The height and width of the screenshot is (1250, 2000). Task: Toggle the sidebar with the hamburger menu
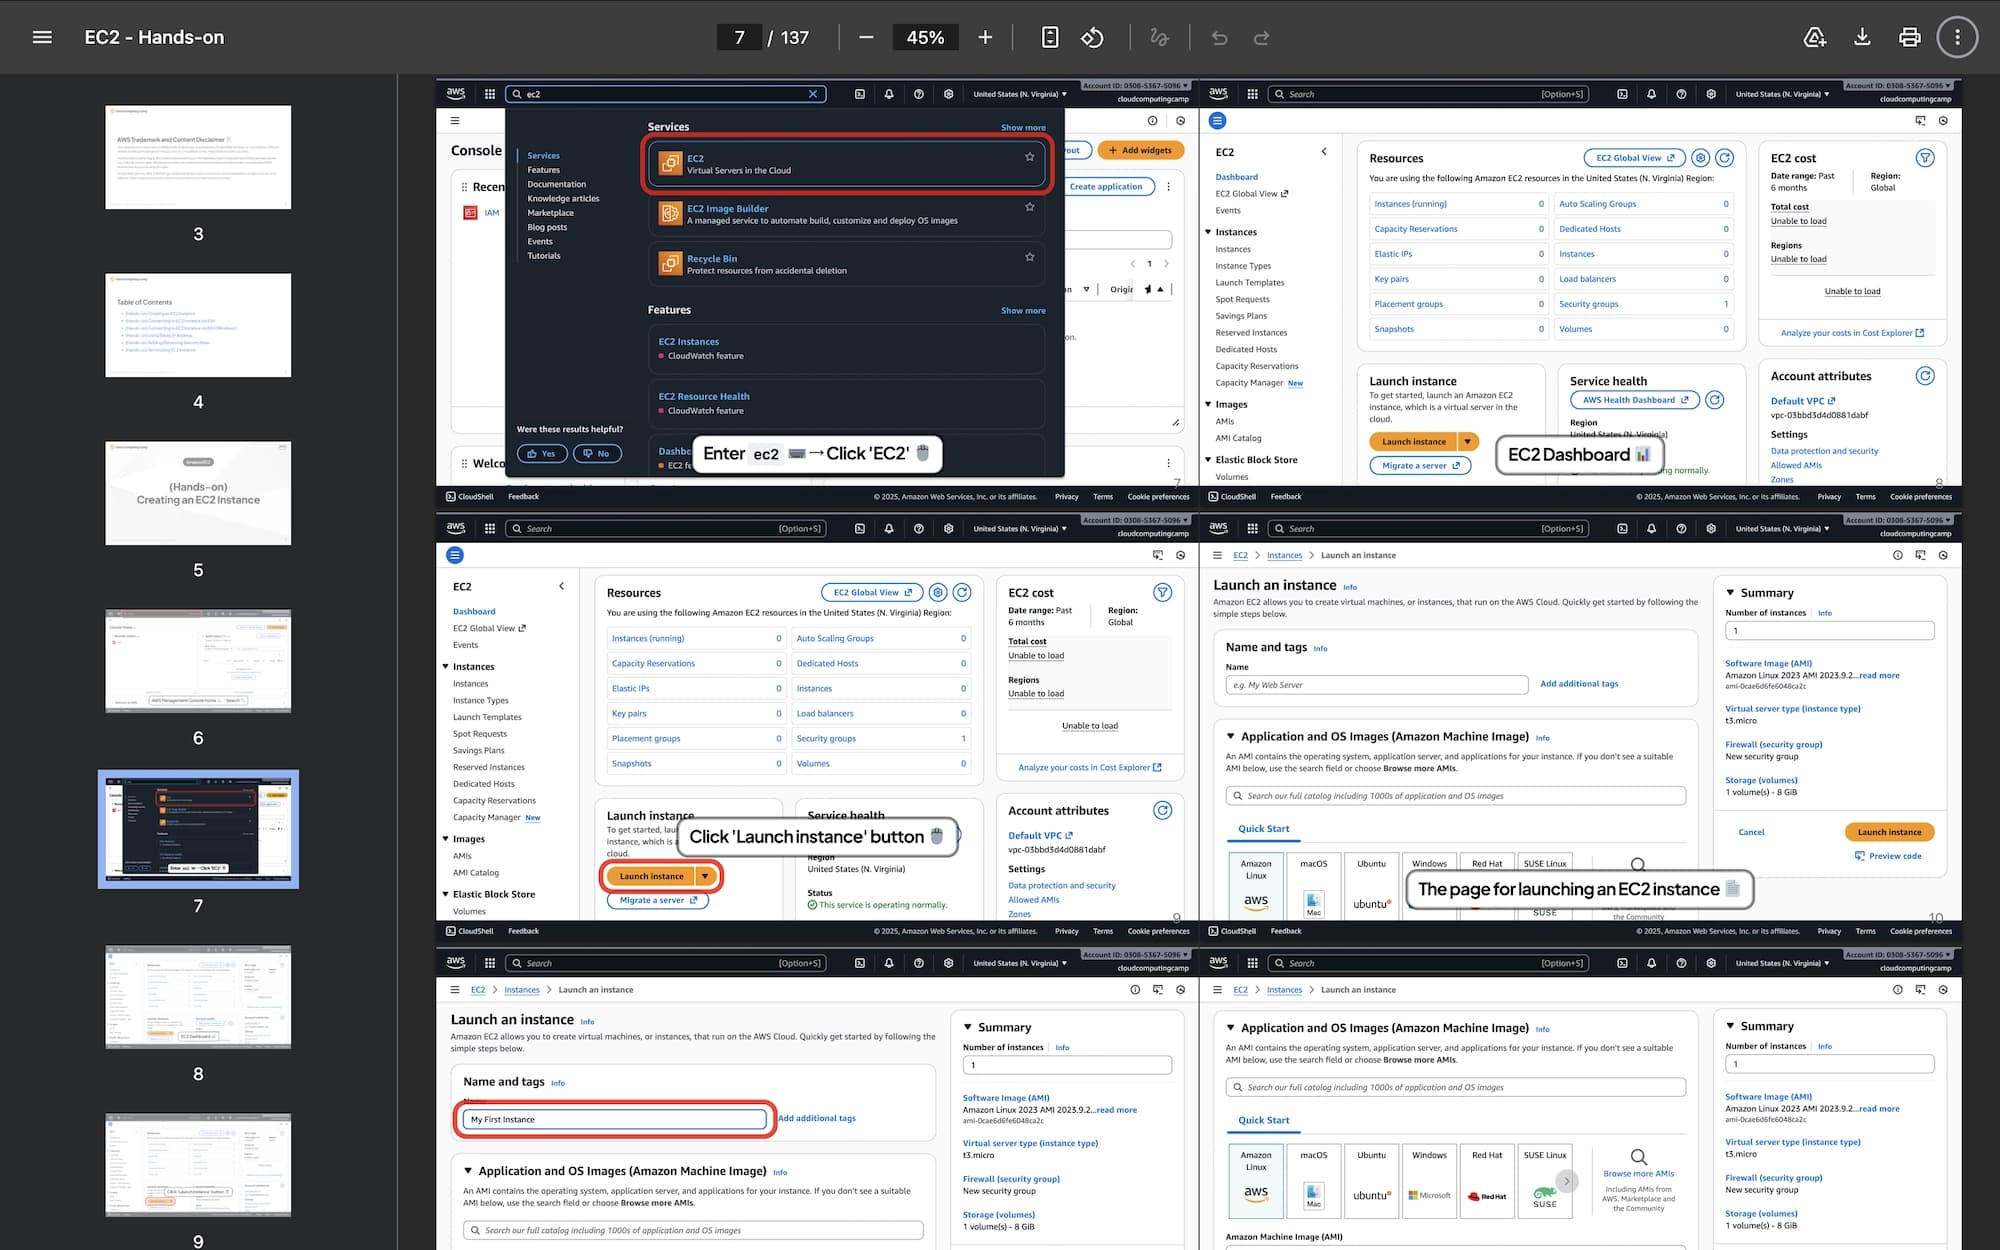click(x=42, y=37)
